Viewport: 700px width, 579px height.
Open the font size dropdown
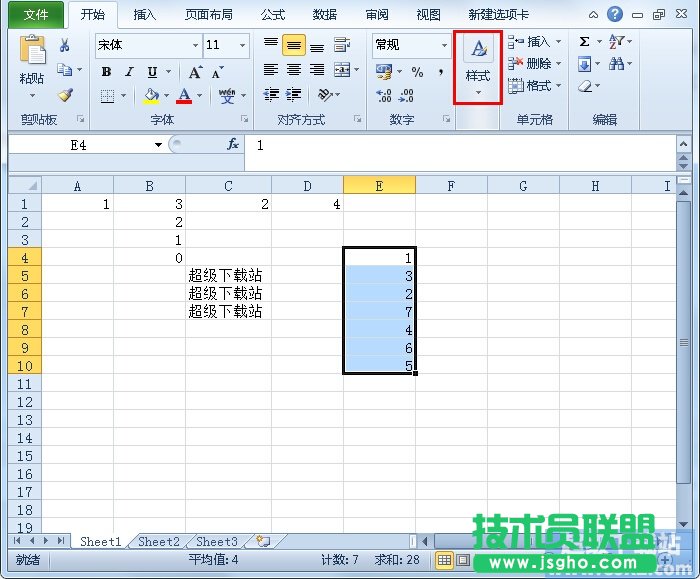[x=242, y=45]
